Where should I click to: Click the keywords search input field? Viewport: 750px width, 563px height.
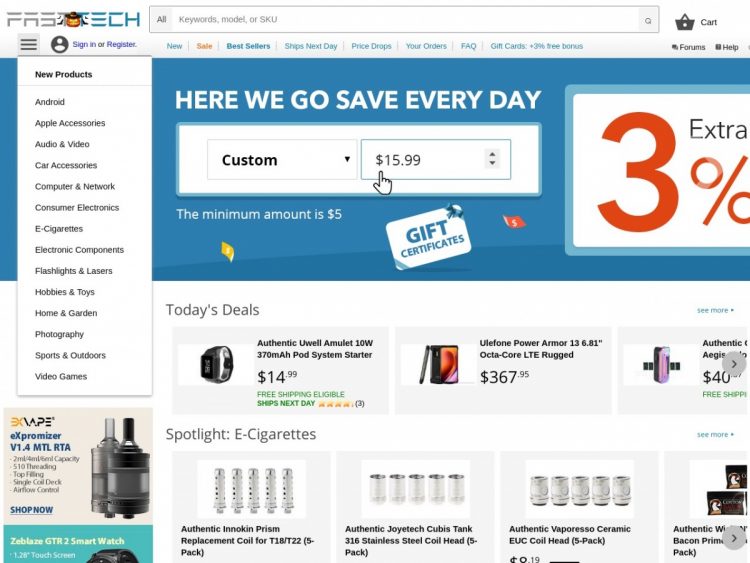coord(406,20)
